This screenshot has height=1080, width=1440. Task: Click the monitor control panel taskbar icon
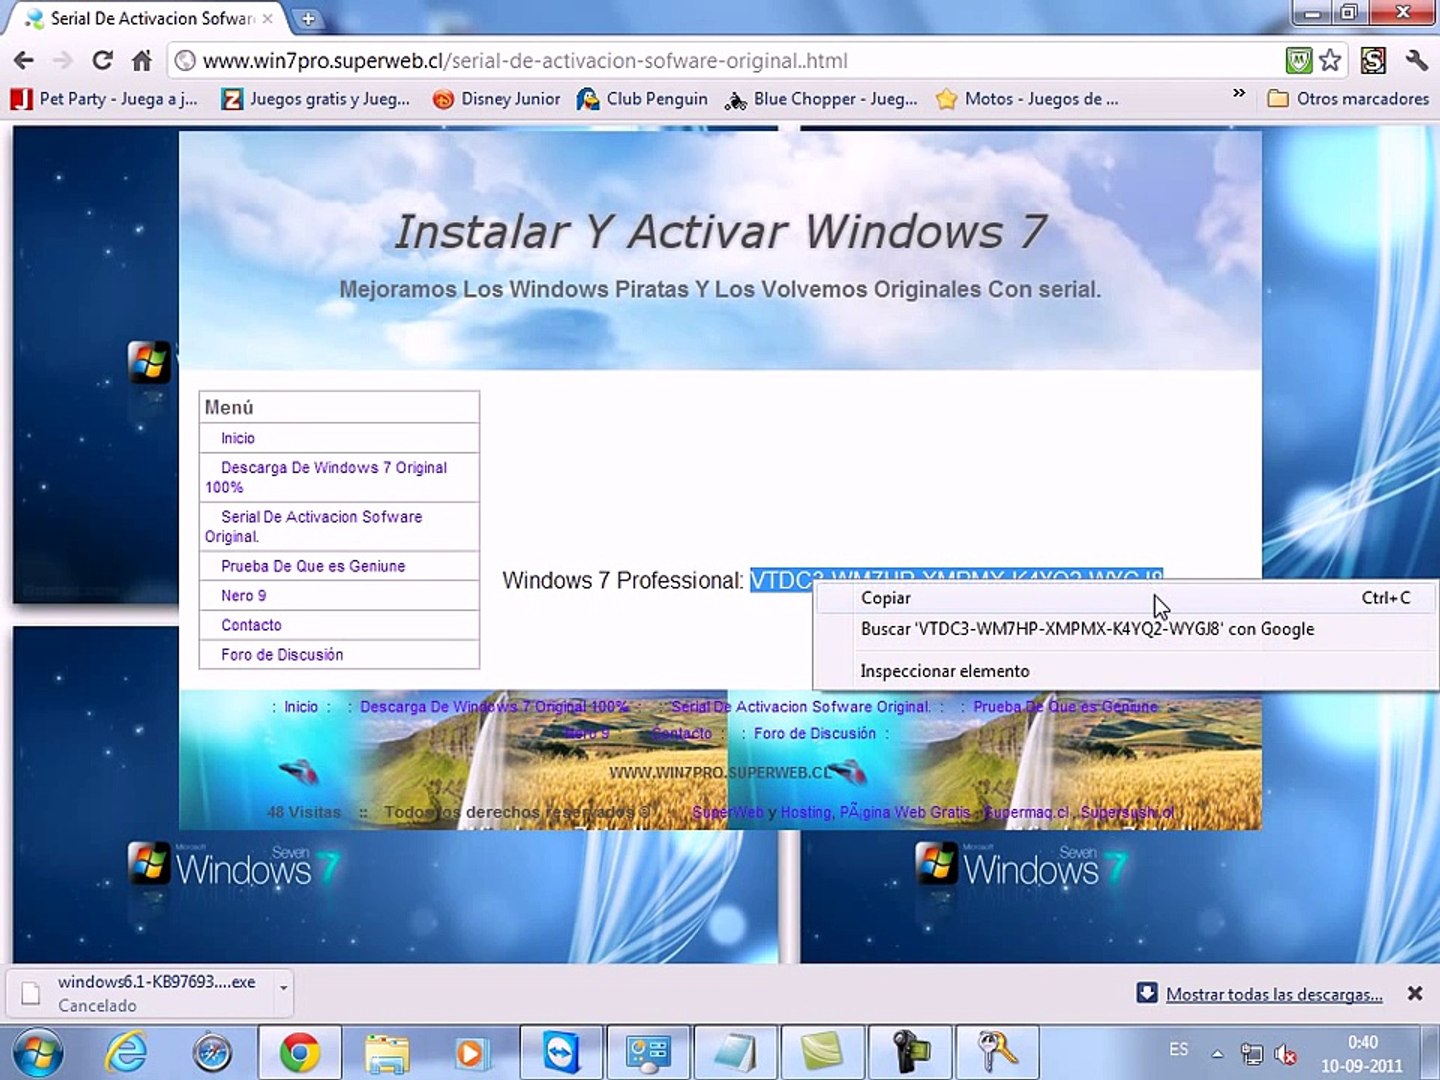(648, 1053)
